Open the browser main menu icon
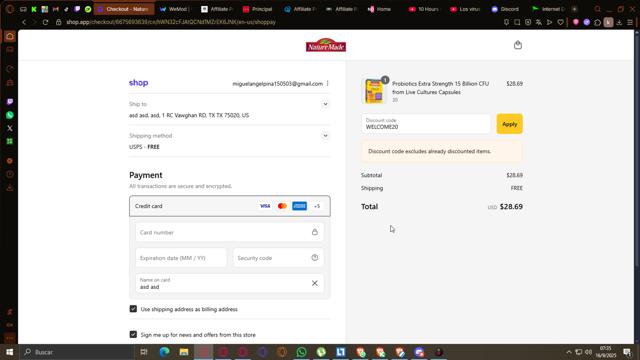This screenshot has width=640, height=360. [x=630, y=22]
